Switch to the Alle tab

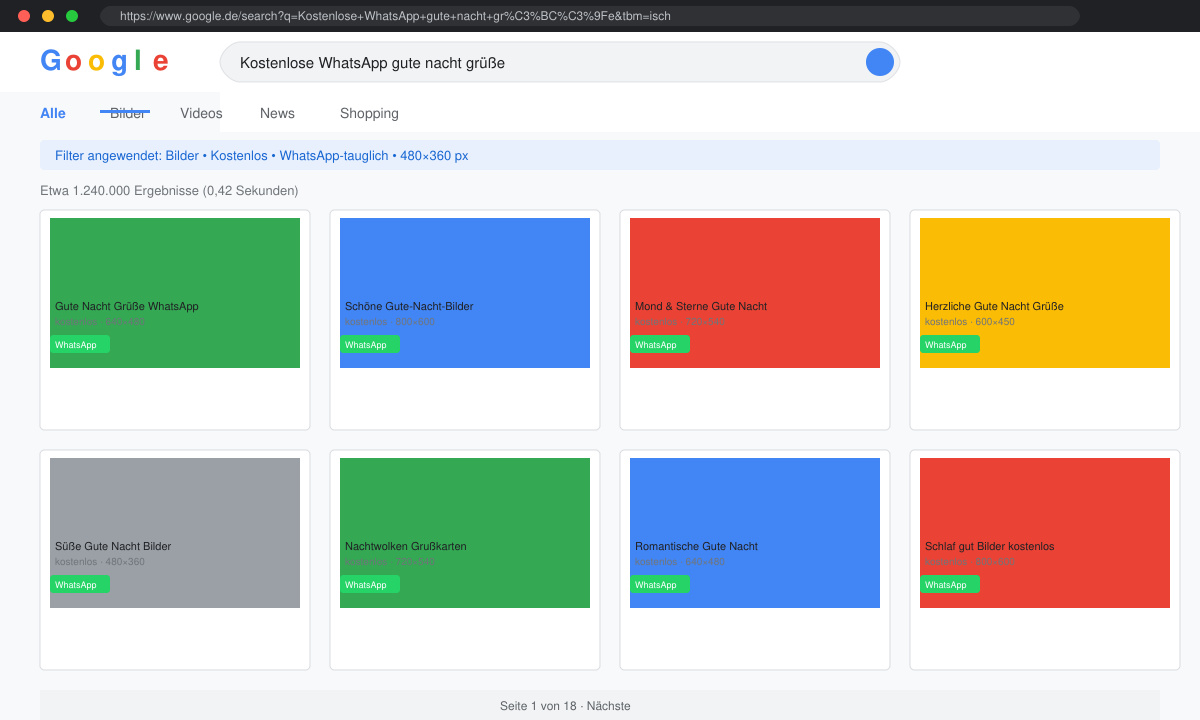click(x=53, y=113)
